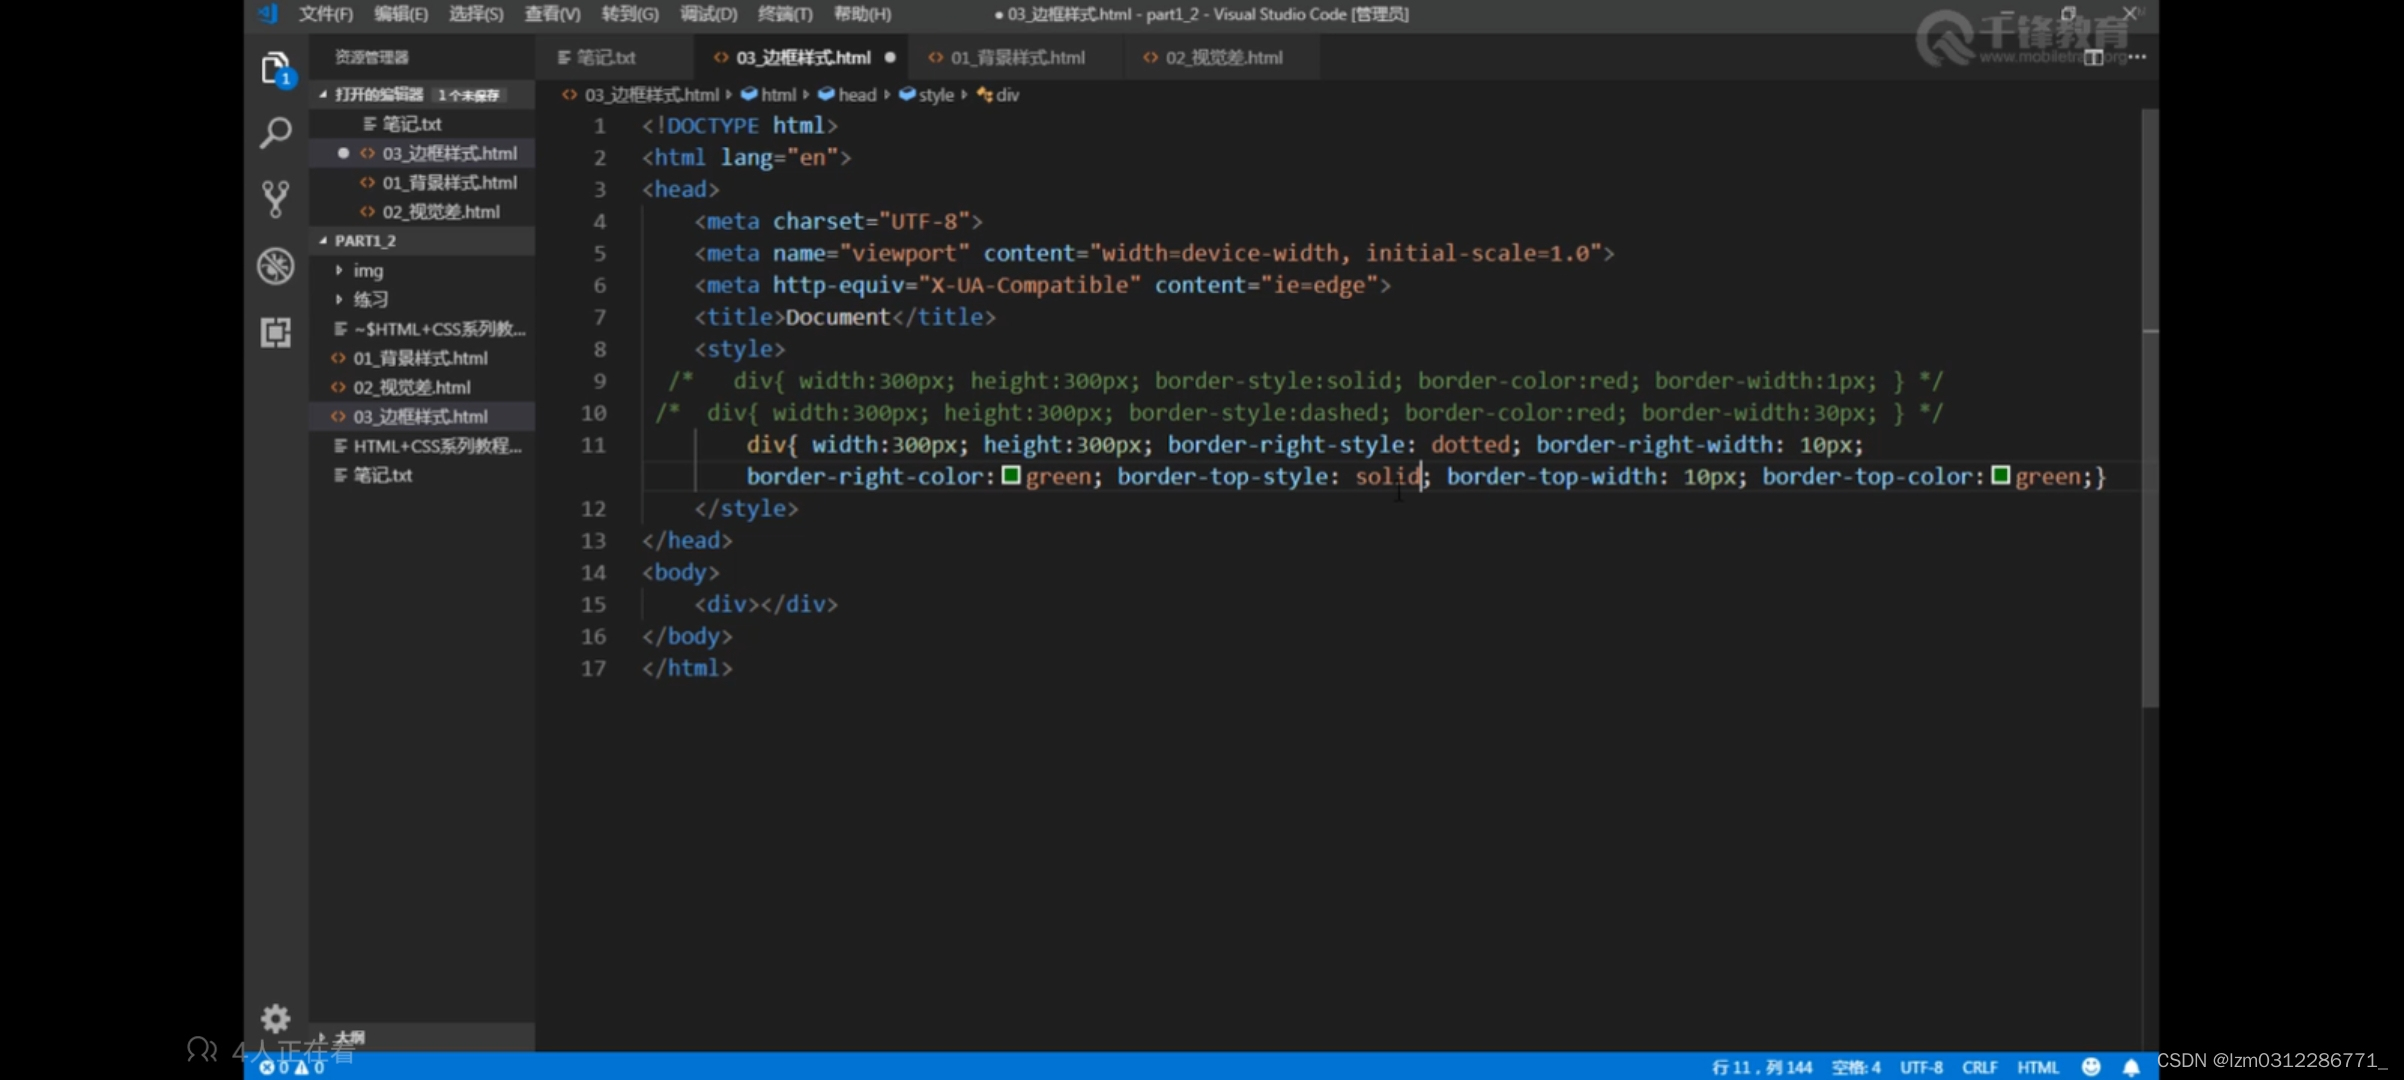Click green swatch for border-right-color
2404x1080 pixels.
pyautogui.click(x=1011, y=476)
